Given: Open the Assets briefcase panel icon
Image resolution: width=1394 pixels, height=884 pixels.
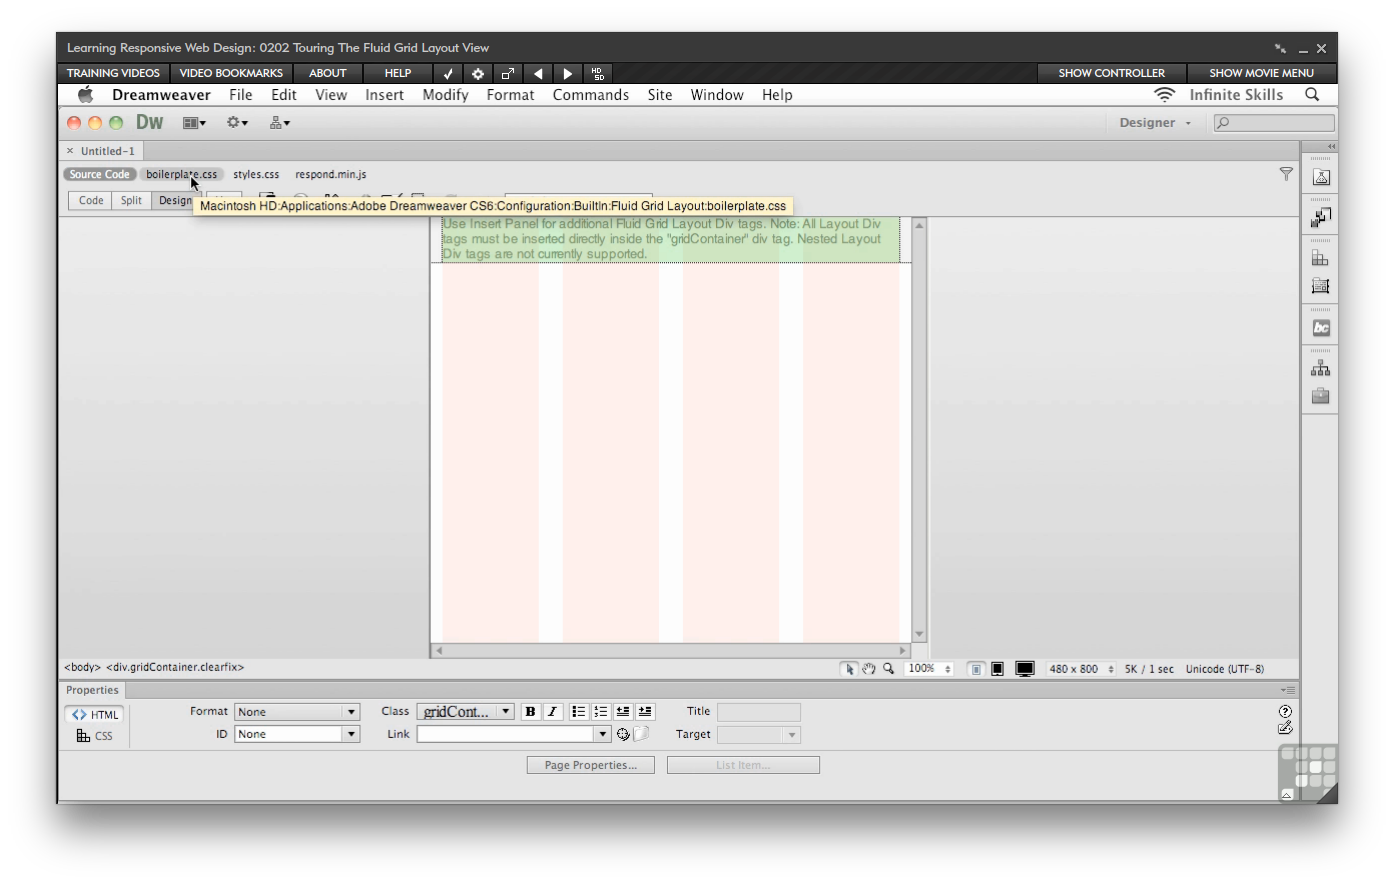Looking at the screenshot, I should point(1320,396).
